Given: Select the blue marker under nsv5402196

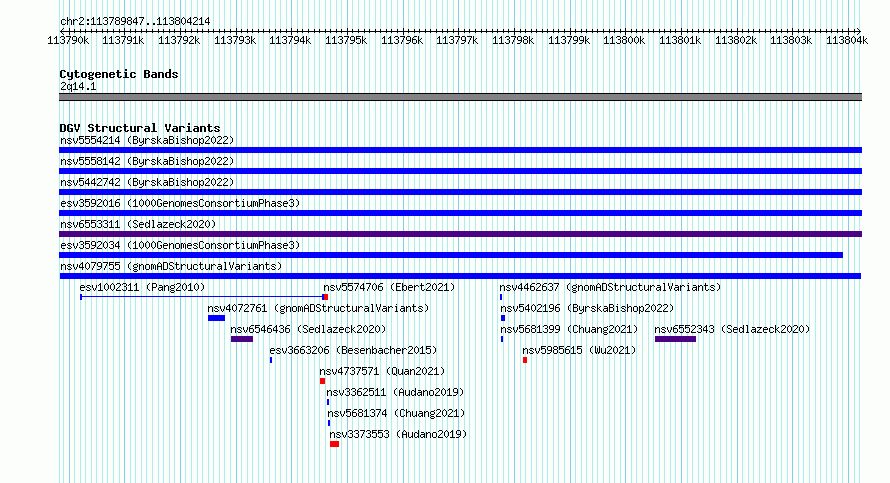Looking at the screenshot, I should click(x=503, y=318).
